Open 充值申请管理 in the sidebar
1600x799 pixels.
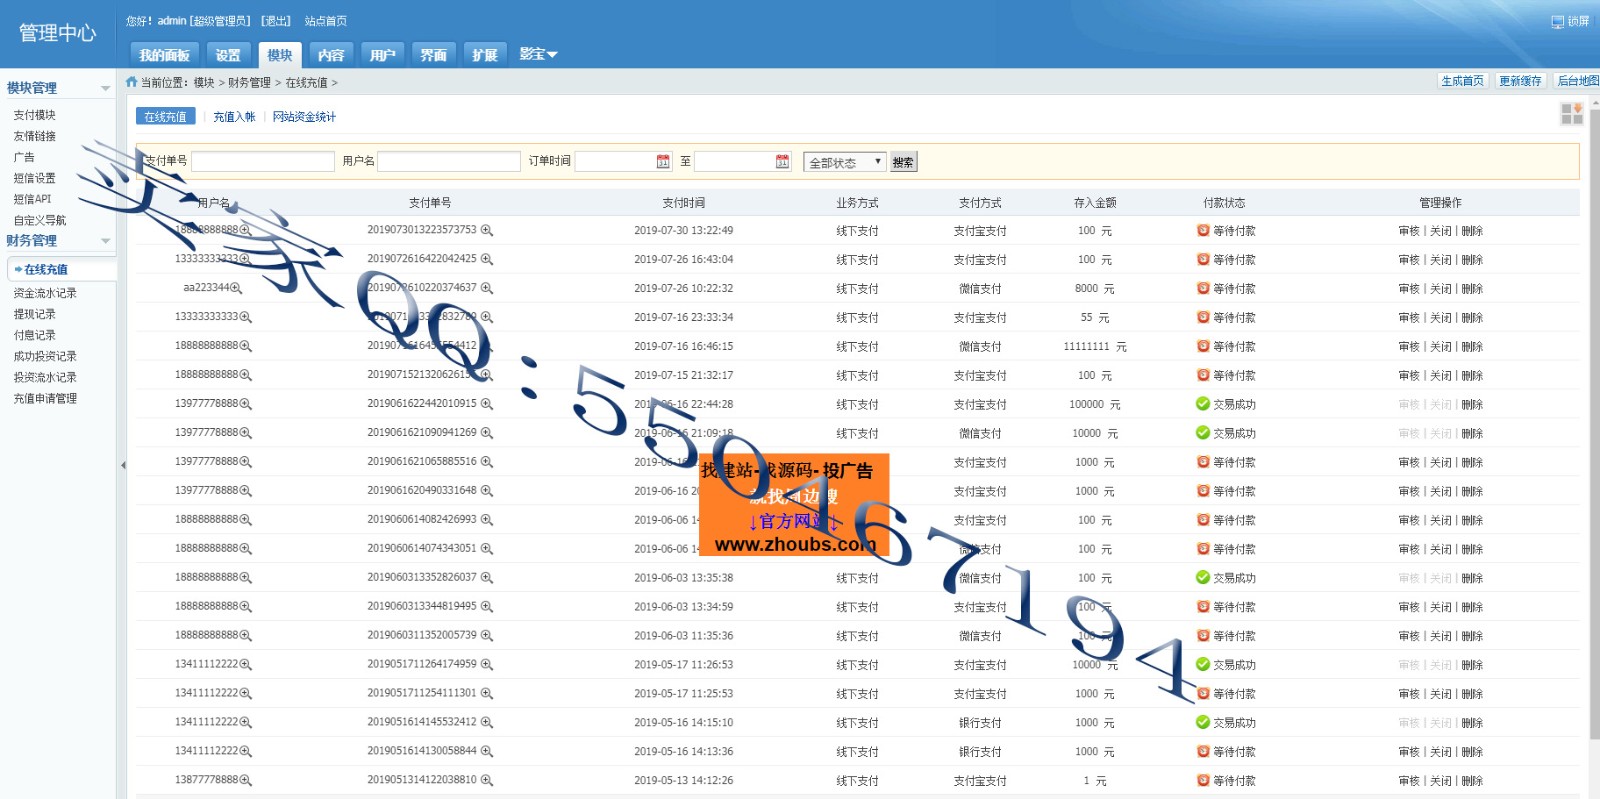pos(45,398)
